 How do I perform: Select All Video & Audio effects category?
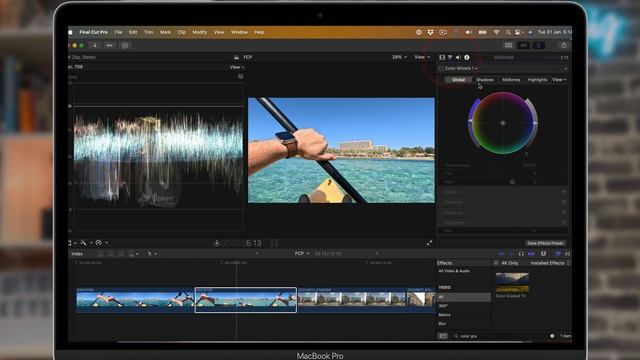(454, 271)
